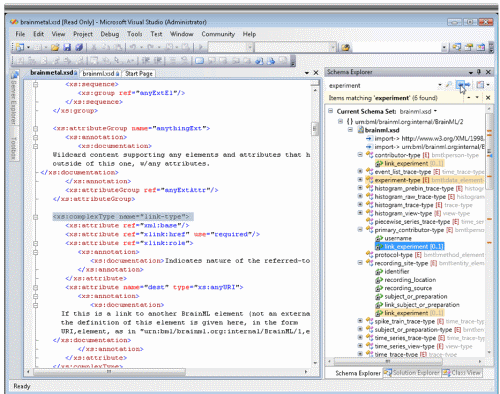Image resolution: width=500 pixels, height=394 pixels.
Task: Open Solution Explorer from toolbar icon
Action: pos(456,47)
